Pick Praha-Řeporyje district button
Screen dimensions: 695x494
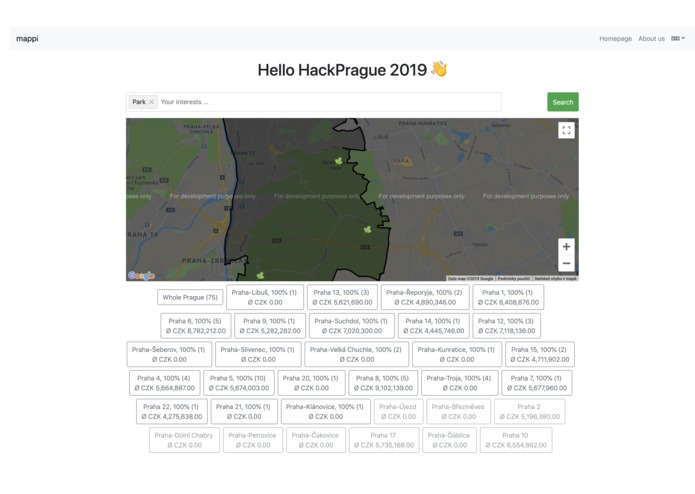pyautogui.click(x=425, y=297)
